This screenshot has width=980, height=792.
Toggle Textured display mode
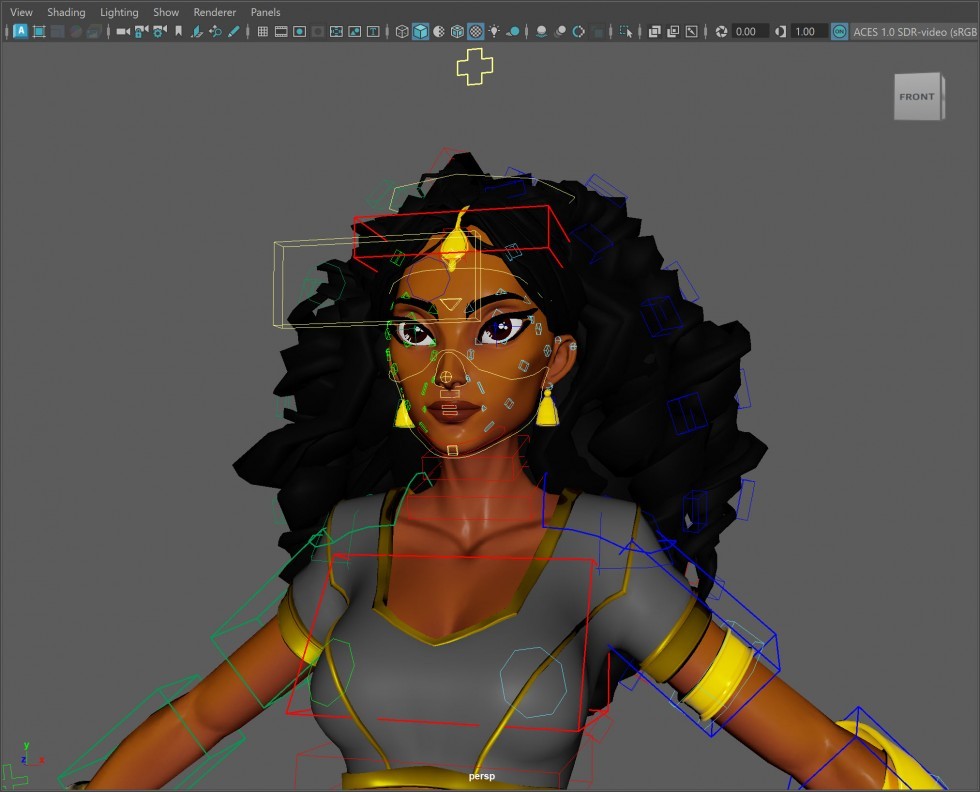point(476,31)
